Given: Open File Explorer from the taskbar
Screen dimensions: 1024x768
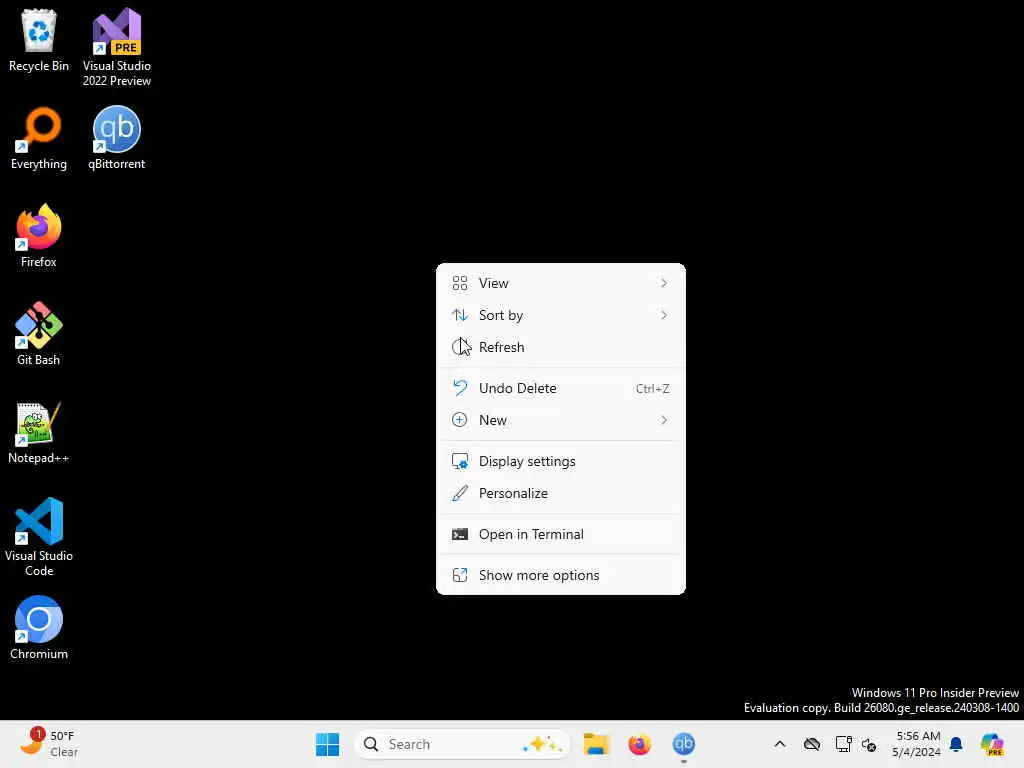Looking at the screenshot, I should [x=596, y=744].
